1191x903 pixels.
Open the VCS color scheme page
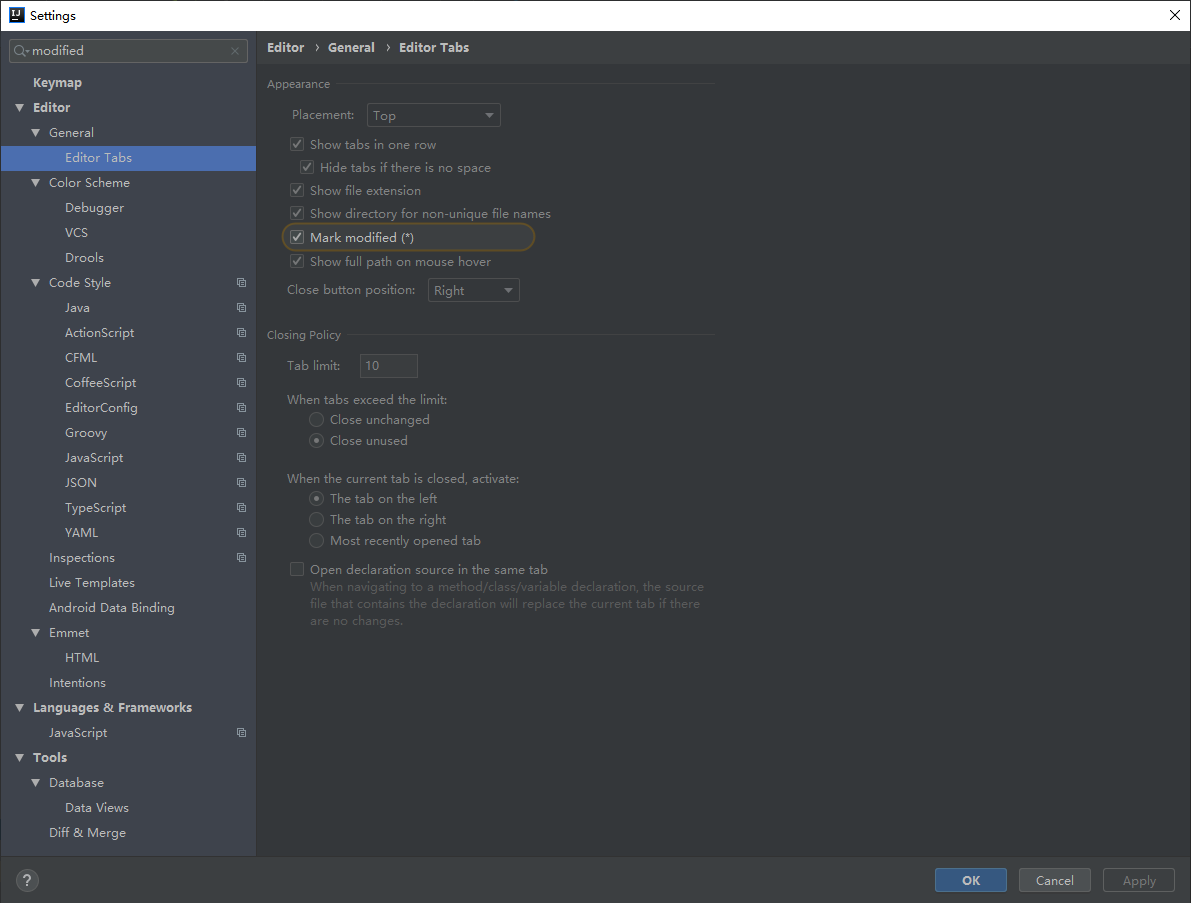coord(76,232)
